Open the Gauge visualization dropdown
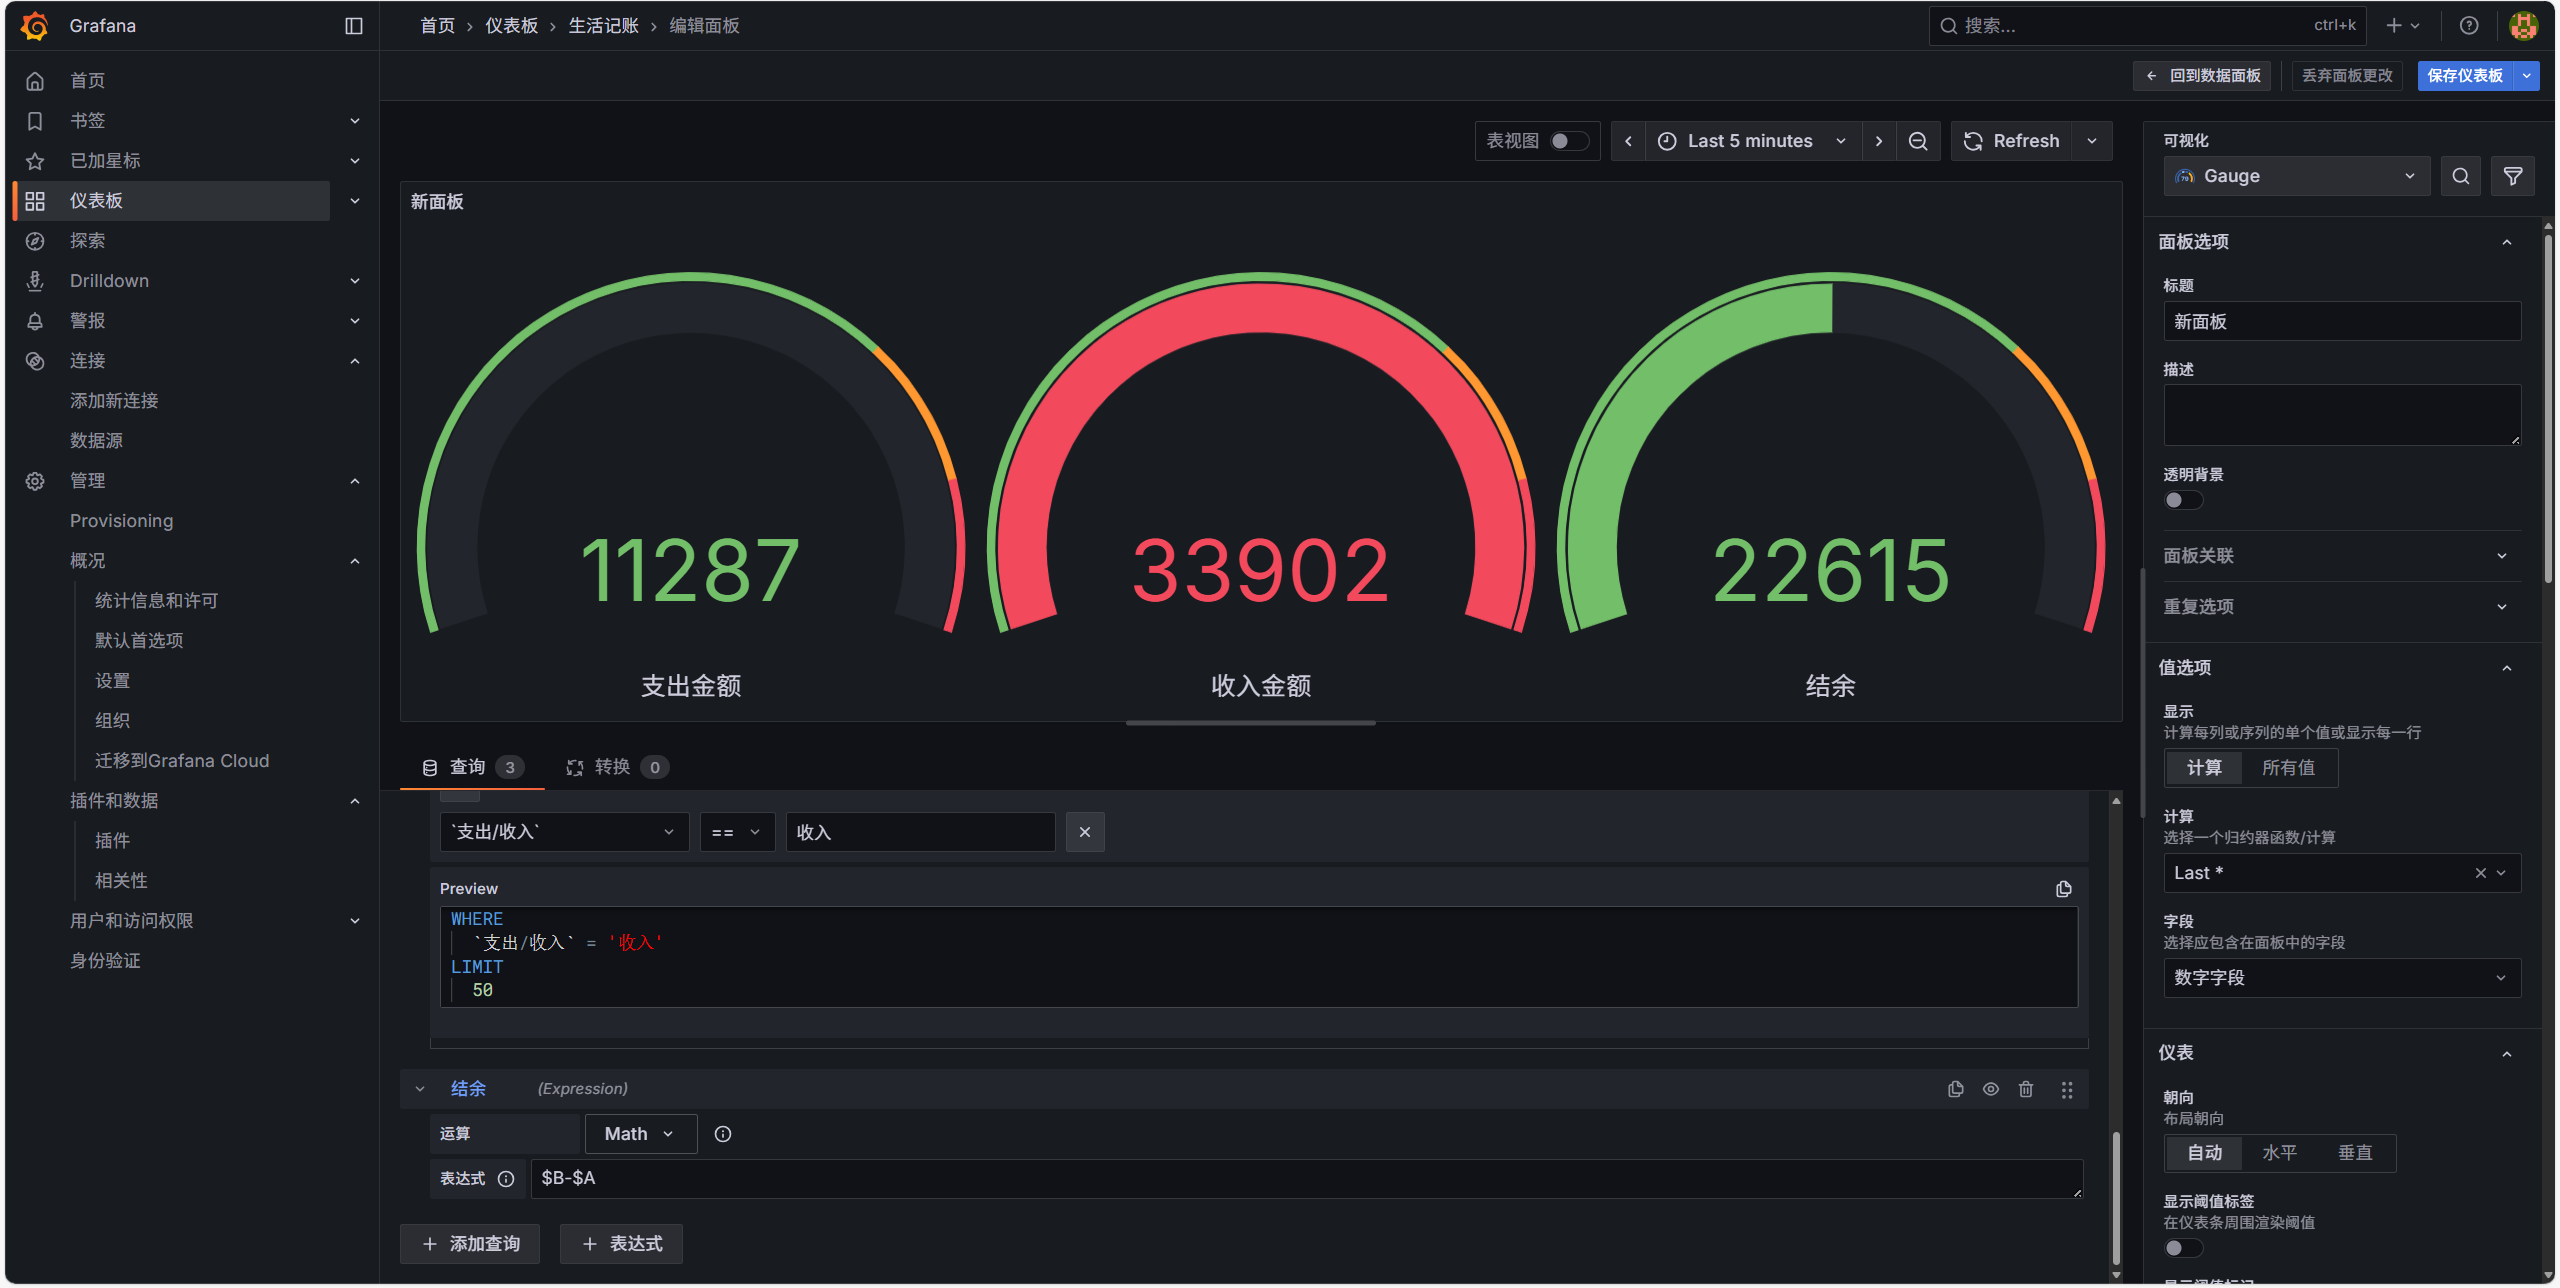This screenshot has width=2560, height=1288. click(x=2296, y=176)
